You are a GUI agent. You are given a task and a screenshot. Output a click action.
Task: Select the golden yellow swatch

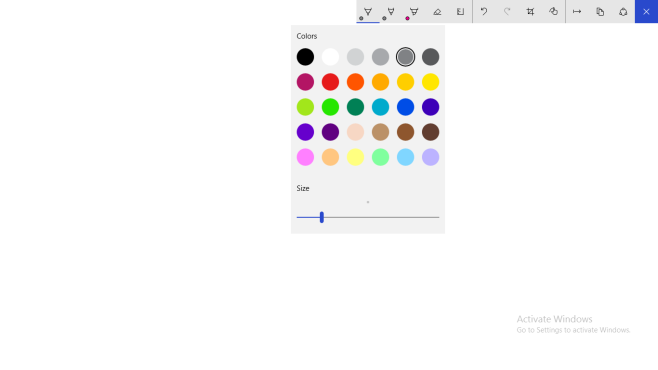click(405, 82)
